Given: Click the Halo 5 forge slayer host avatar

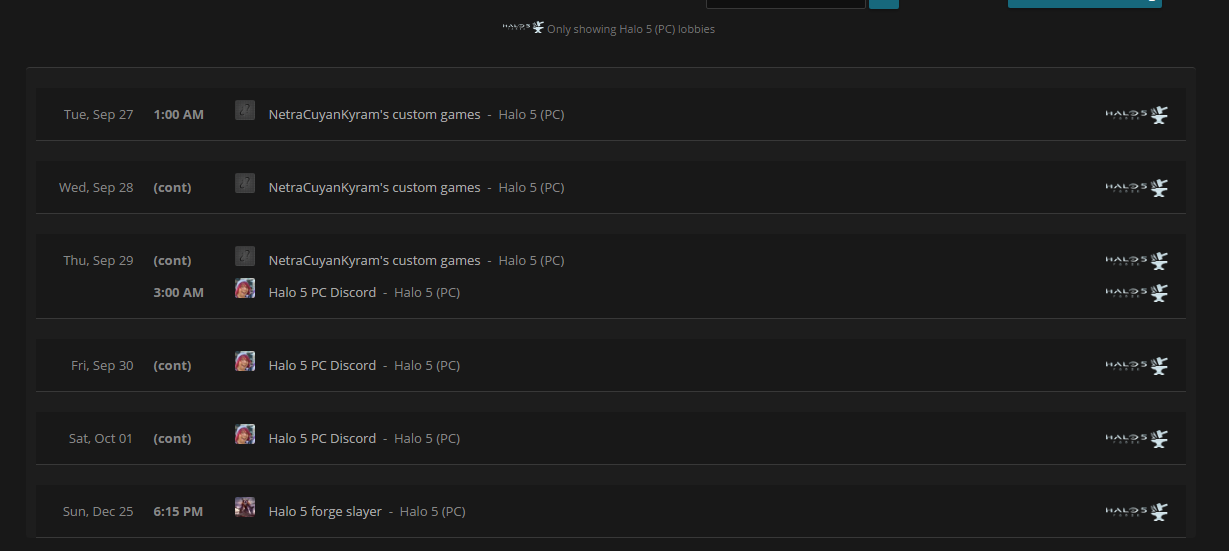Looking at the screenshot, I should [245, 507].
